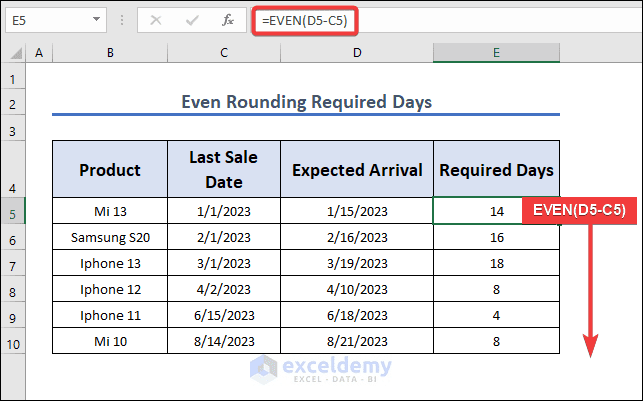
Task: Select the 'Expected Arrival' header cell
Action: pyautogui.click(x=357, y=169)
